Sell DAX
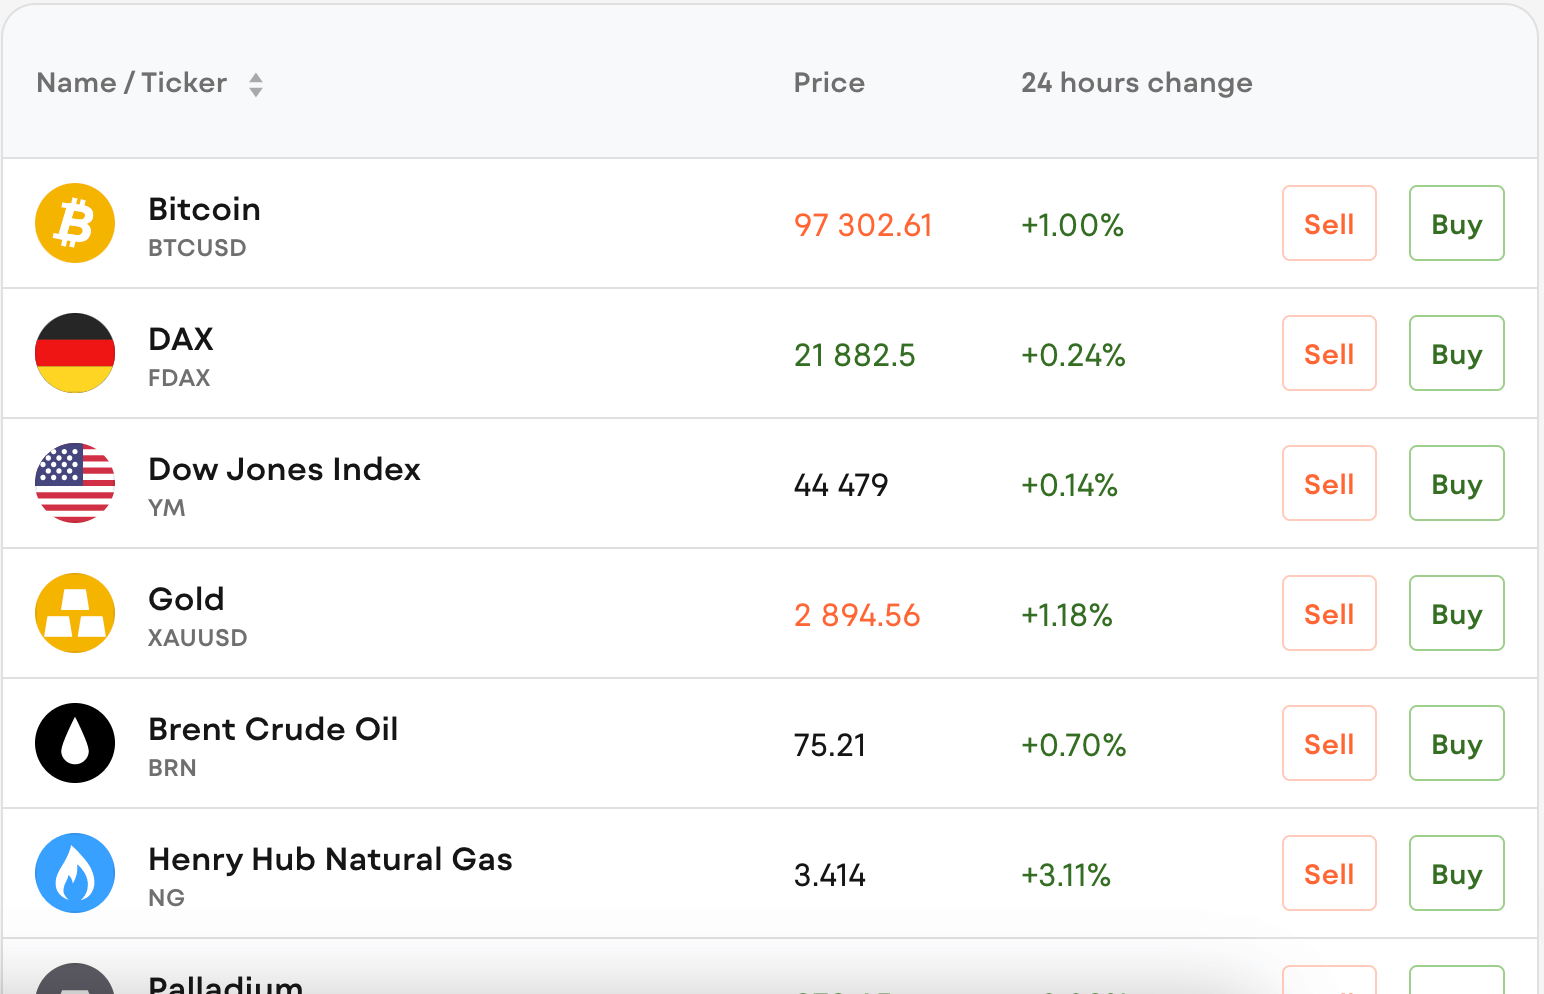The width and height of the screenshot is (1544, 994). 1329,353
